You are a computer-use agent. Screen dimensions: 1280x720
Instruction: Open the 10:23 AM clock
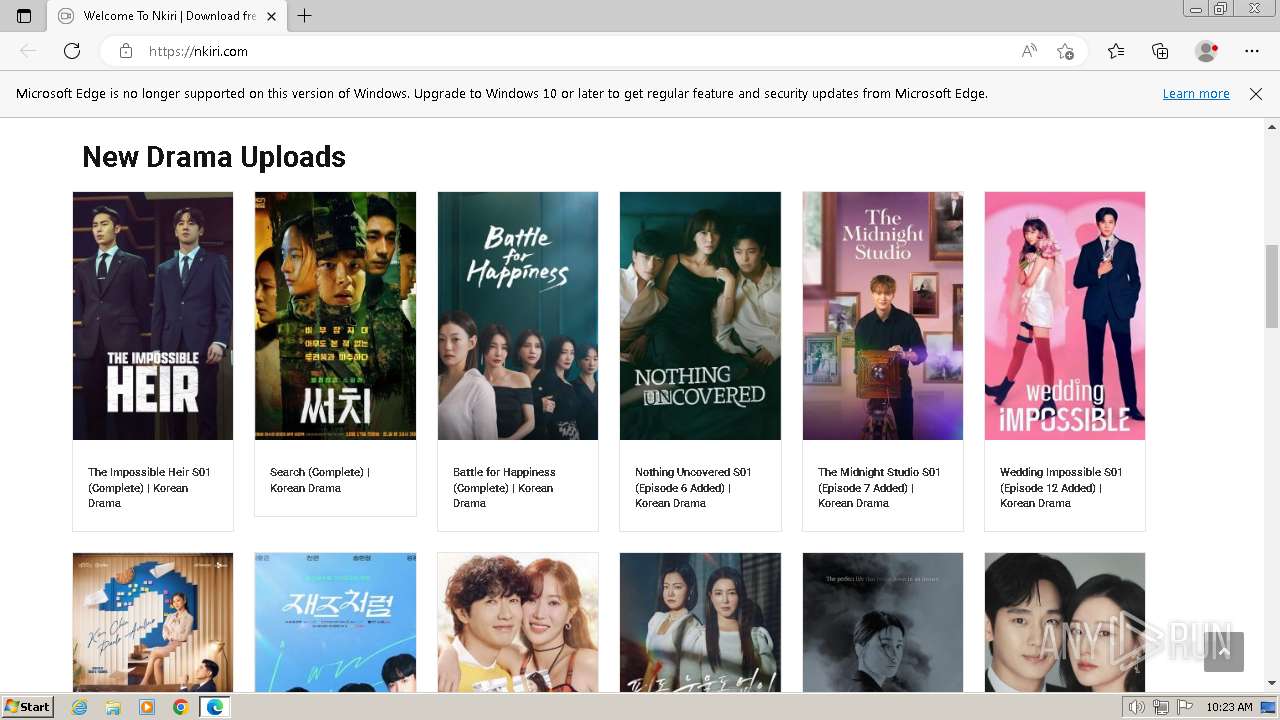click(x=1229, y=707)
